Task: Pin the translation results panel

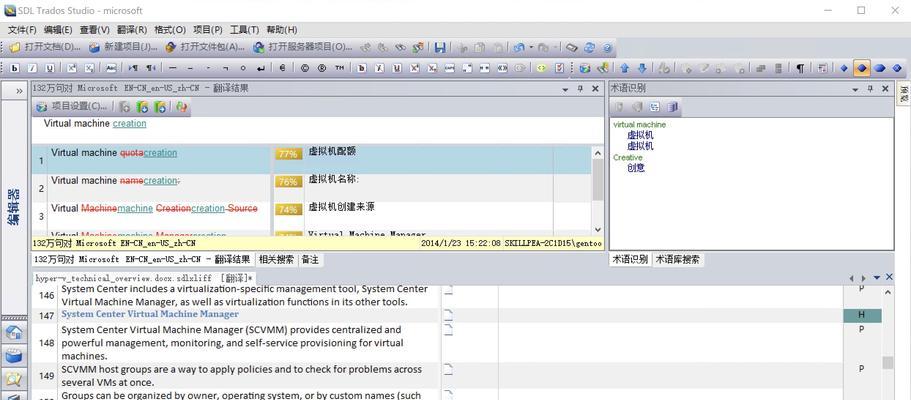Action: point(580,89)
